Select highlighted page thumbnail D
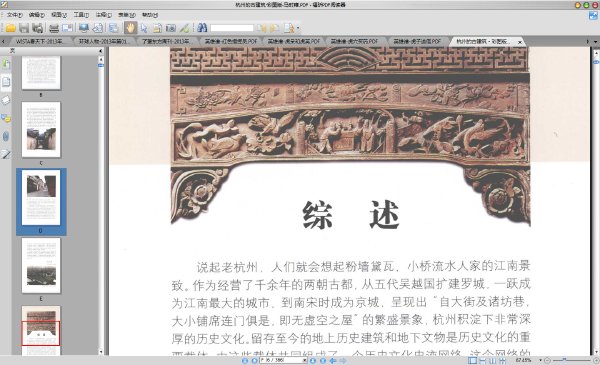Viewport: 600px width, 365px height. click(x=41, y=198)
